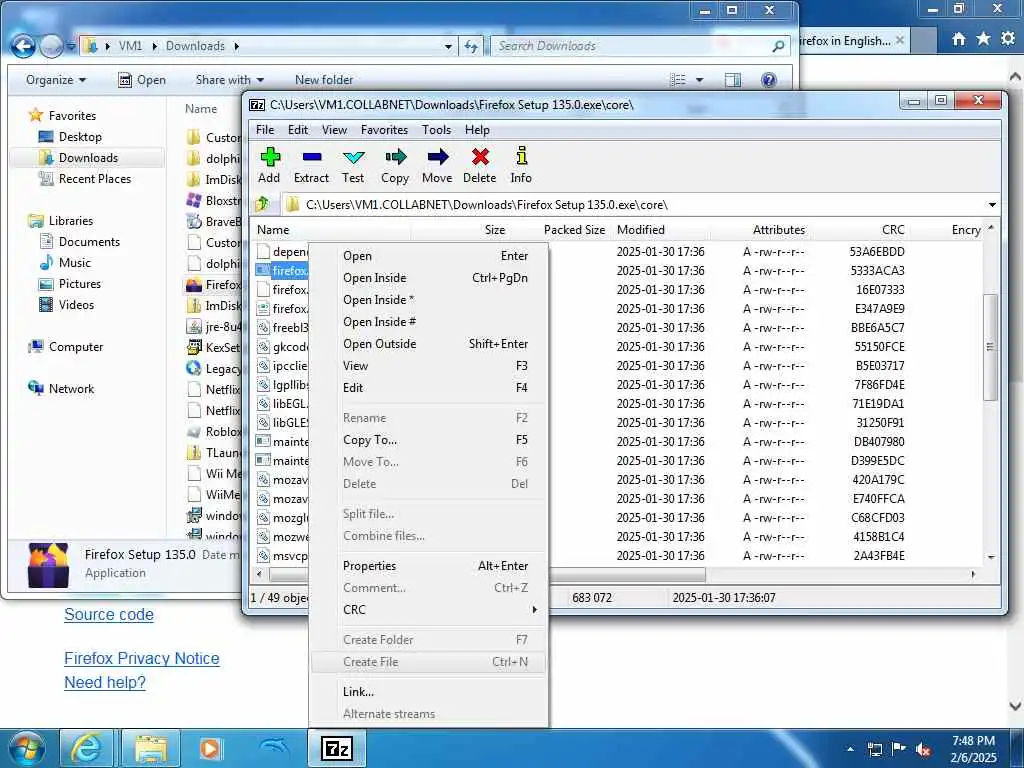1024x768 pixels.
Task: Click the Delete red X toolbar icon
Action: 480,157
